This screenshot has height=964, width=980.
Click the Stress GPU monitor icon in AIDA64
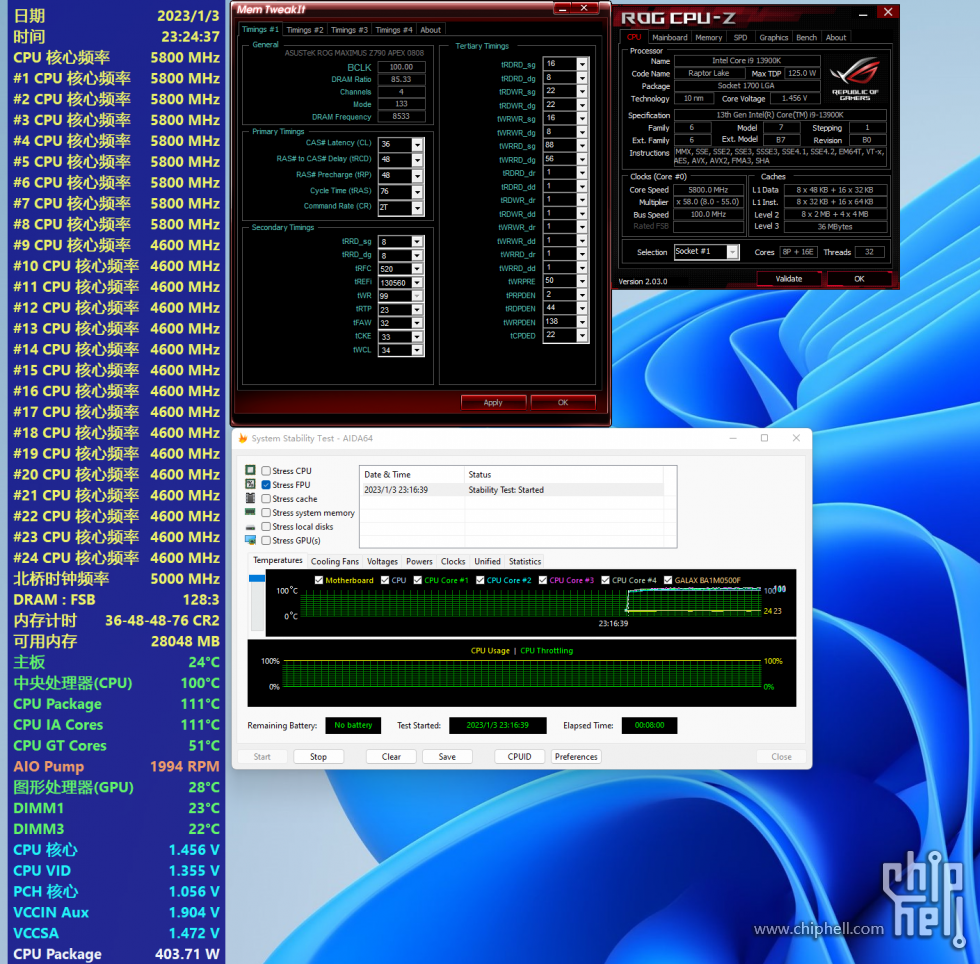click(250, 540)
